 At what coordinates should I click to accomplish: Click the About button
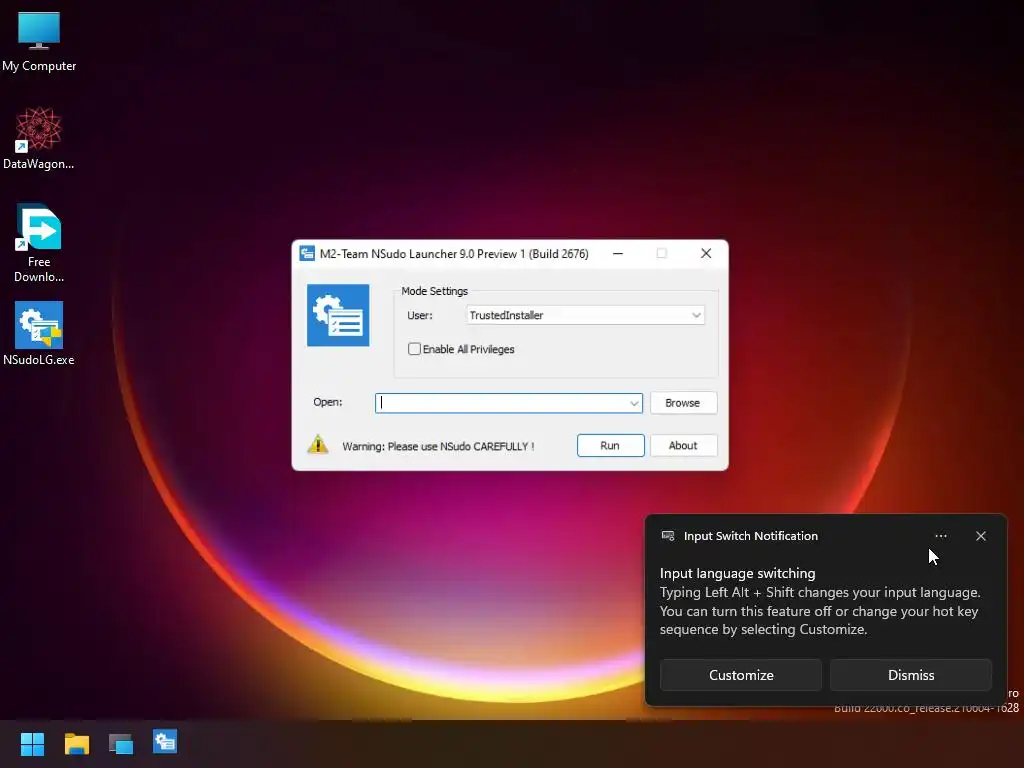click(683, 445)
